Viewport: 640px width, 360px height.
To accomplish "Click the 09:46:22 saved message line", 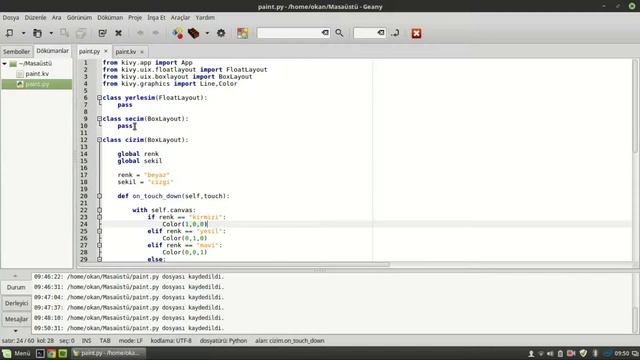I will (129, 276).
